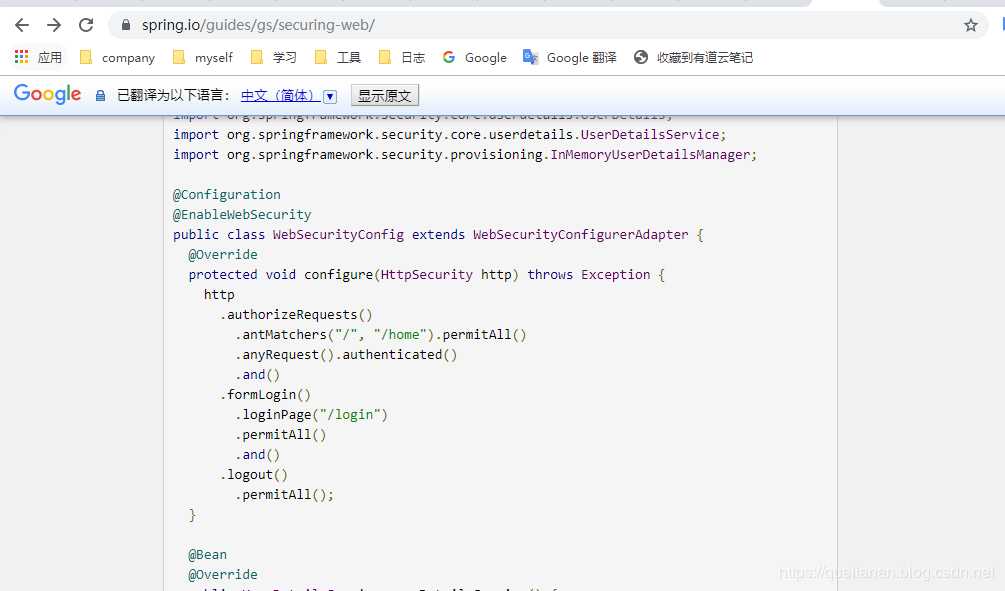Click the @EnableWebSecurity annotation text
This screenshot has width=1005, height=591.
click(242, 214)
